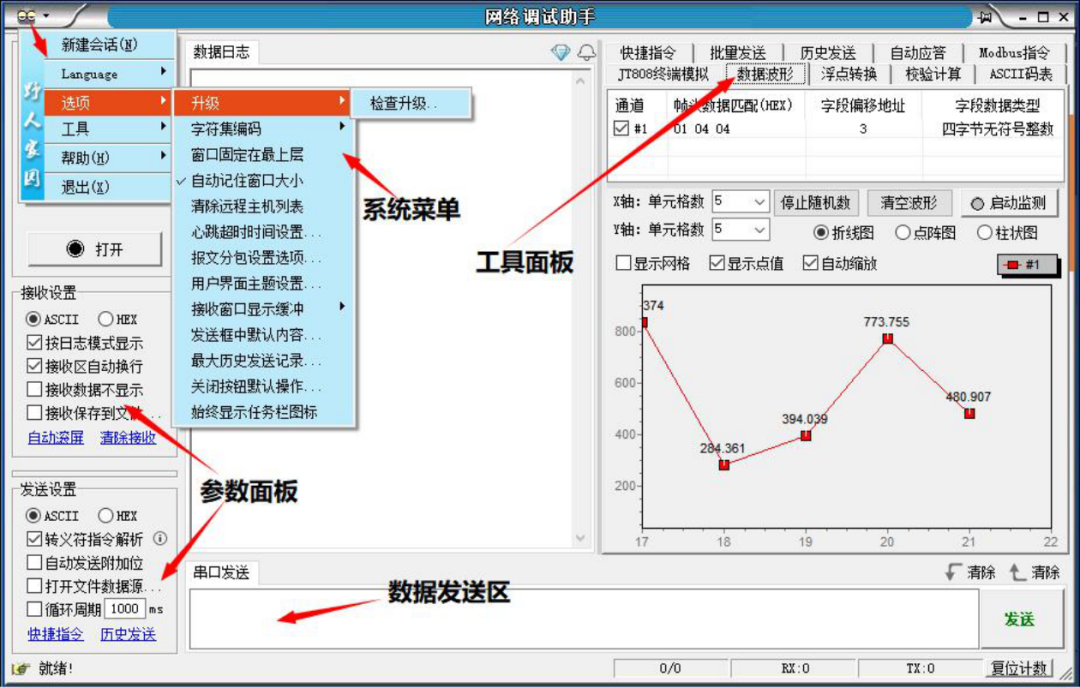Click the 停止随机数 button
The image size is (1080, 688).
pyautogui.click(x=815, y=202)
